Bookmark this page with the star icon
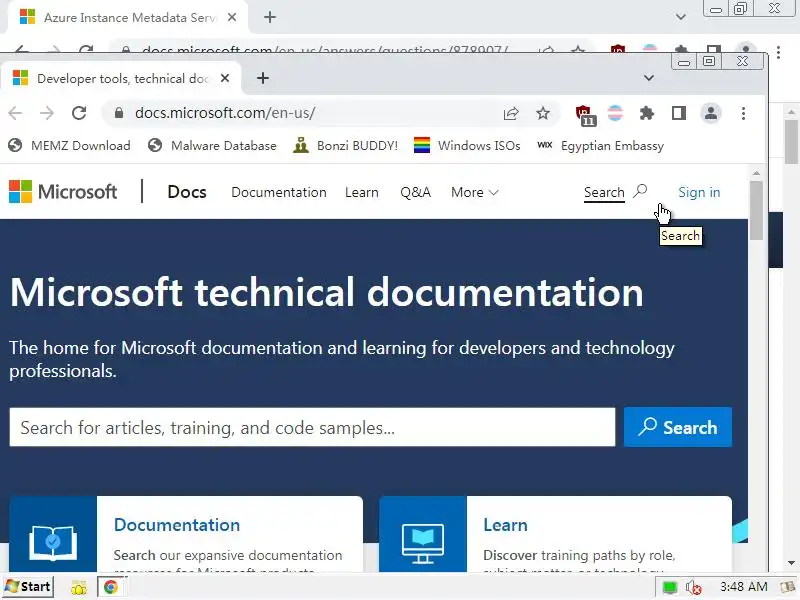This screenshot has width=800, height=600. 543,113
